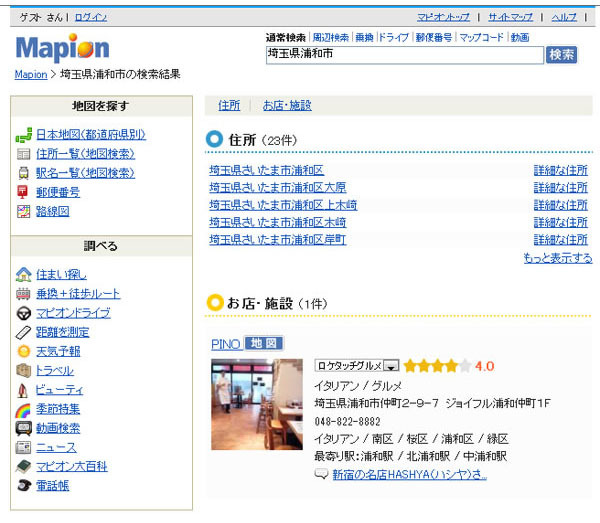This screenshot has height=523, width=600.
Task: Click the search text input field
Action: click(404, 55)
